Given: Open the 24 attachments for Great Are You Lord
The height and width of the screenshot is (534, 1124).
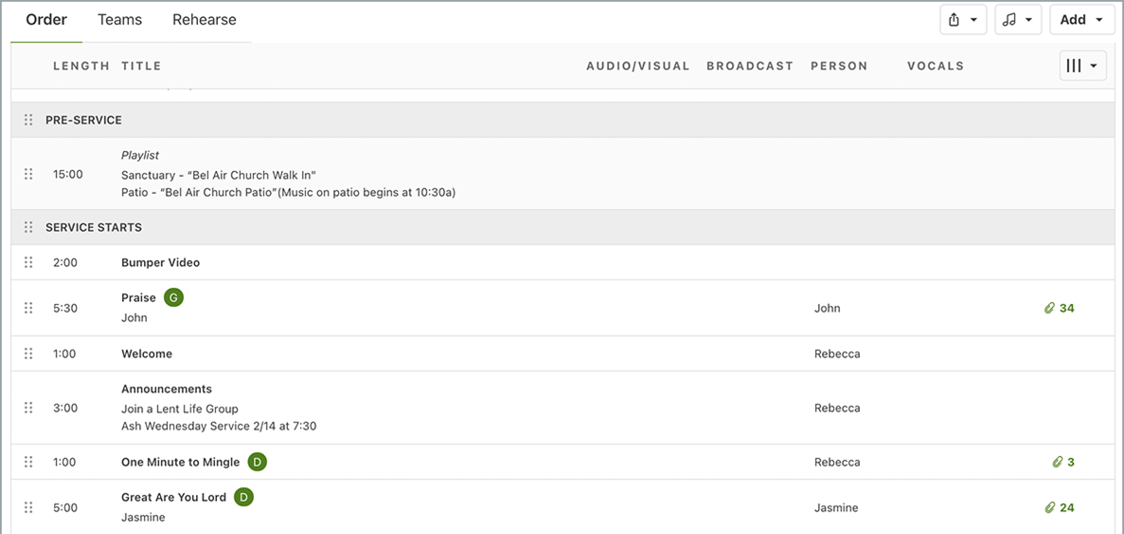Looking at the screenshot, I should (x=1059, y=508).
